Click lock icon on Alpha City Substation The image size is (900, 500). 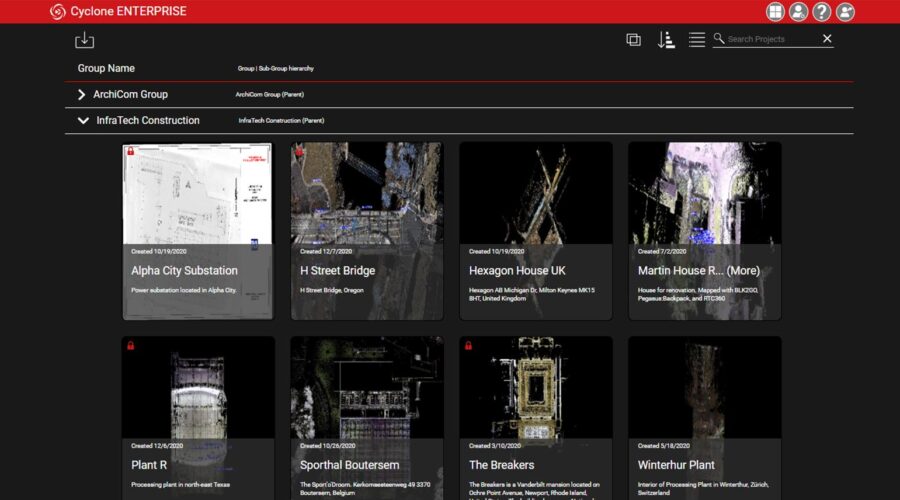pos(131,151)
